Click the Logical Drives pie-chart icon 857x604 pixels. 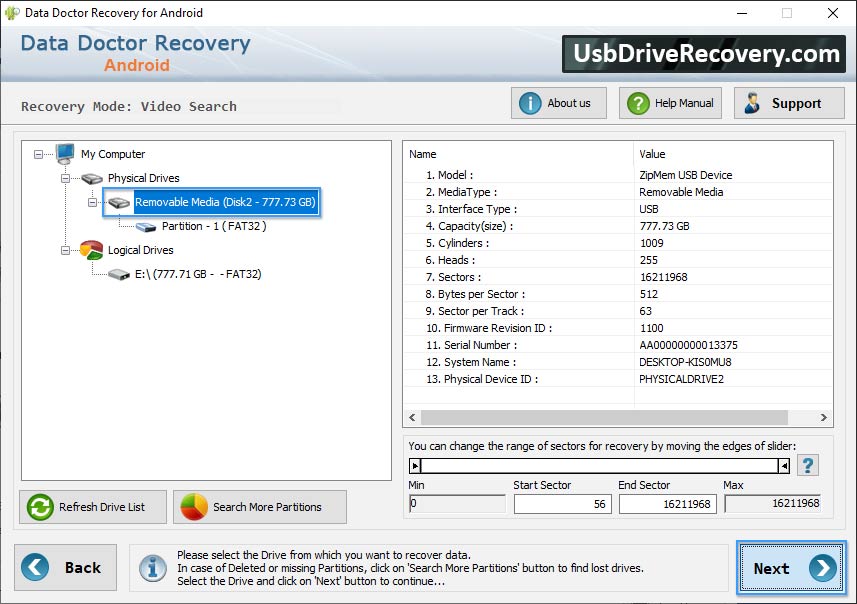[91, 250]
